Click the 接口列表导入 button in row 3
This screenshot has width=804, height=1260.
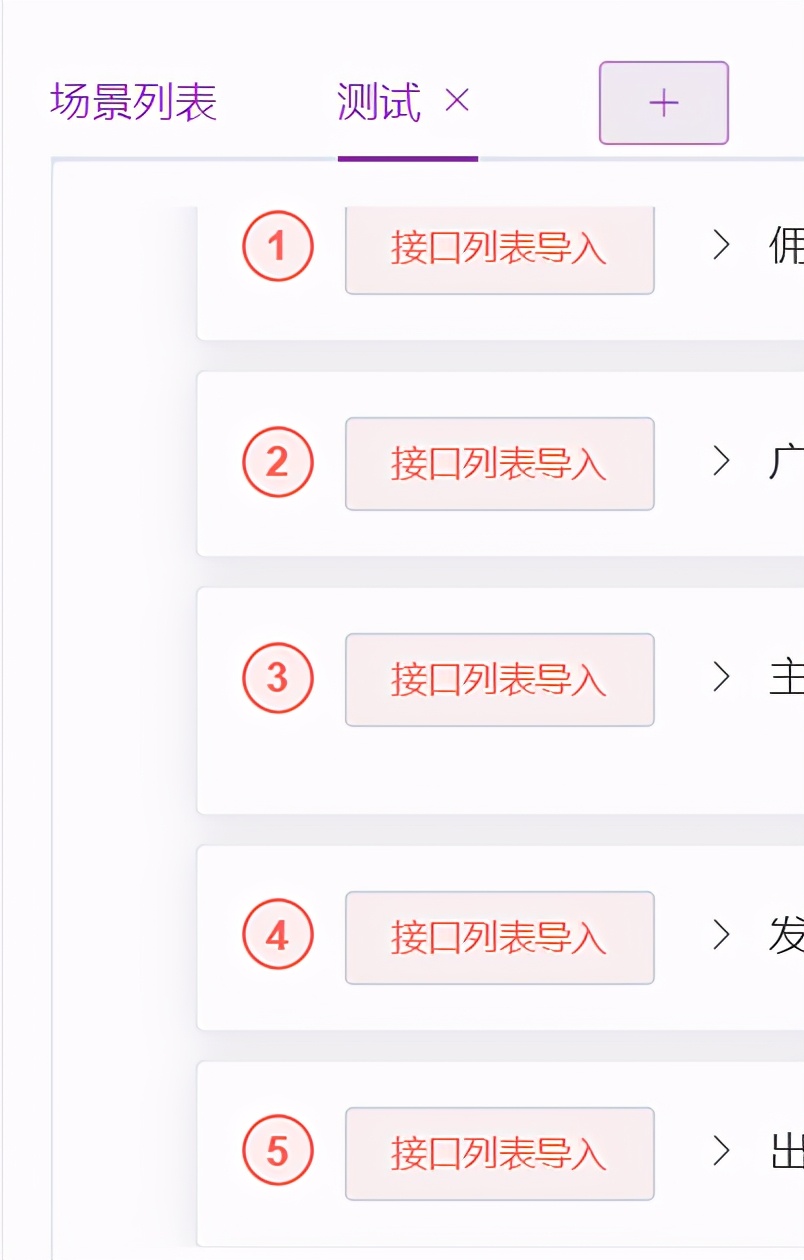[500, 679]
